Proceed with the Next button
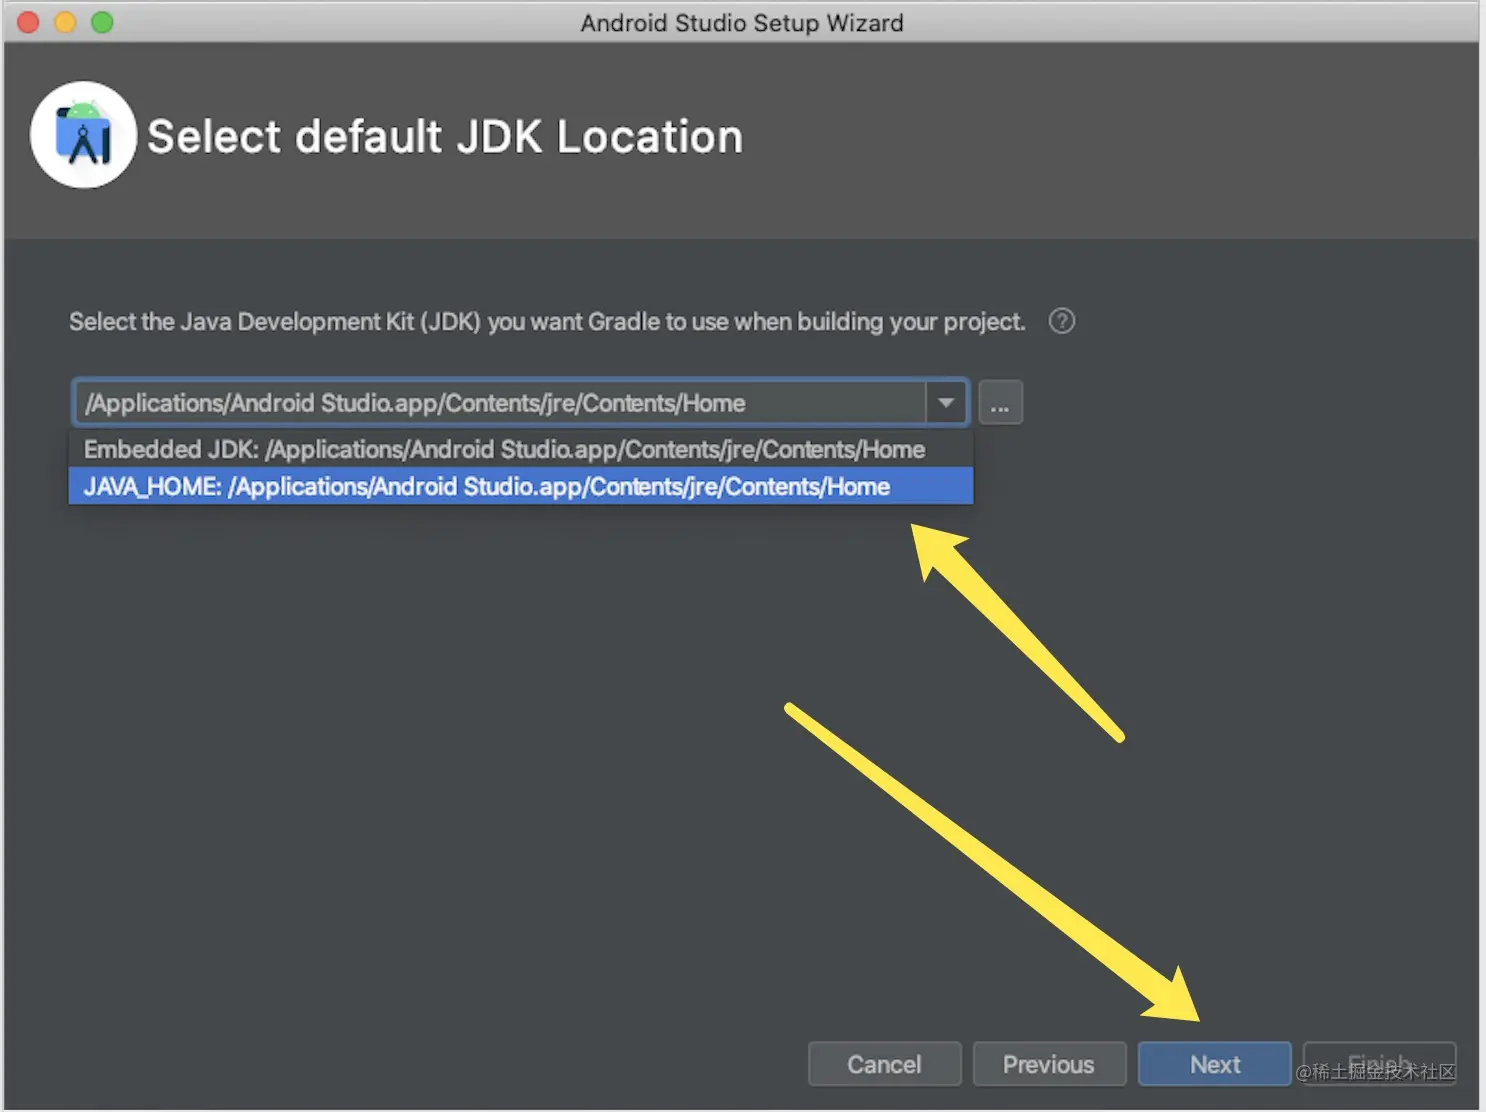Image resolution: width=1486 pixels, height=1112 pixels. (x=1215, y=1064)
